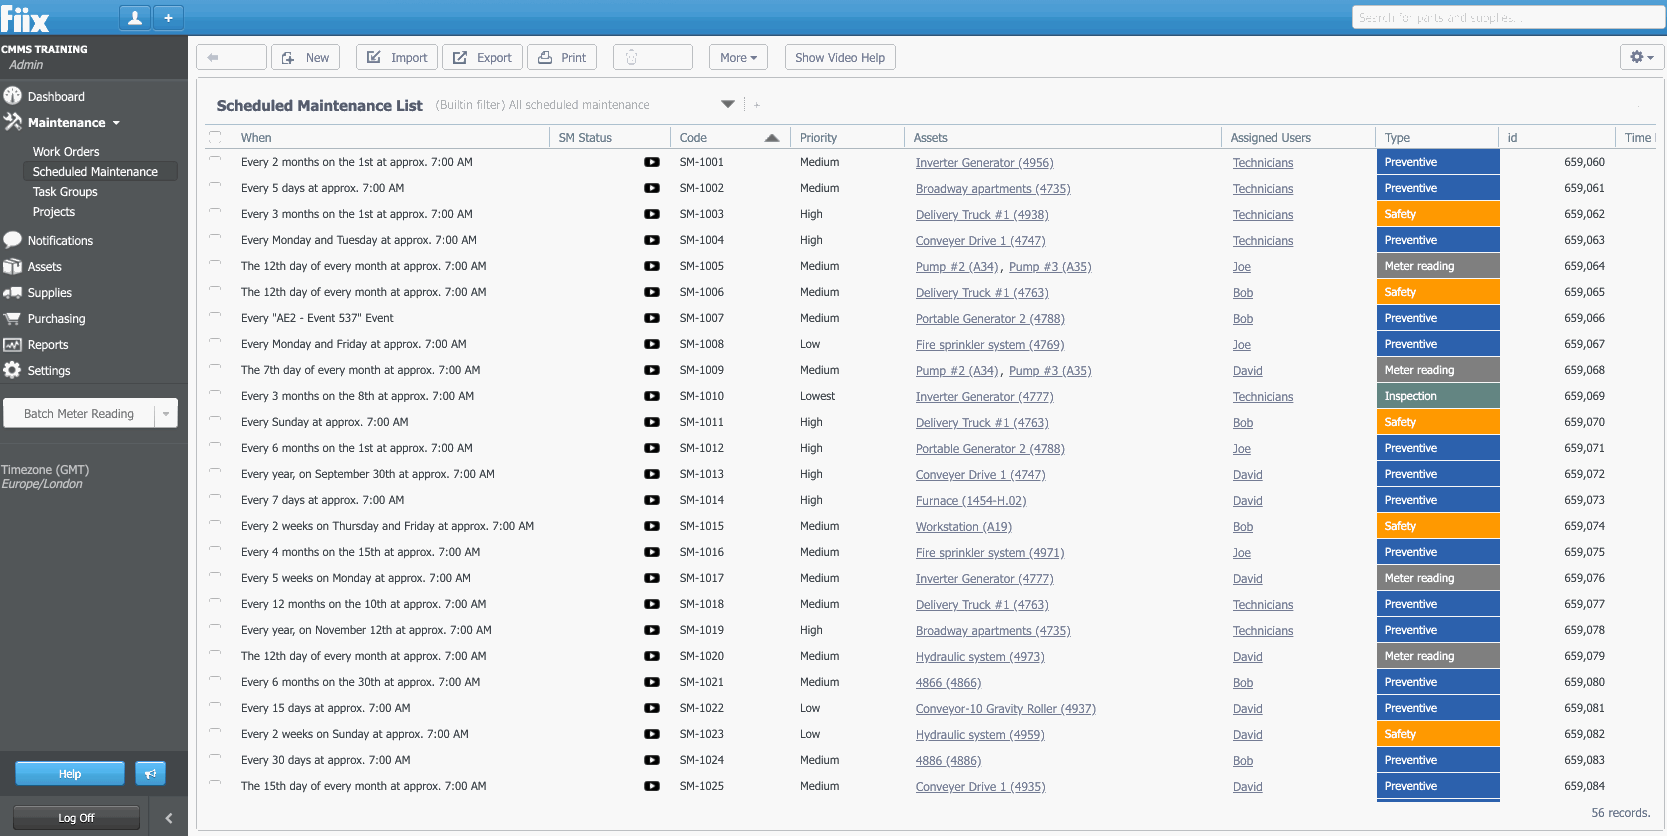Click the back arrow toolbar button
The height and width of the screenshot is (836, 1667).
click(231, 58)
